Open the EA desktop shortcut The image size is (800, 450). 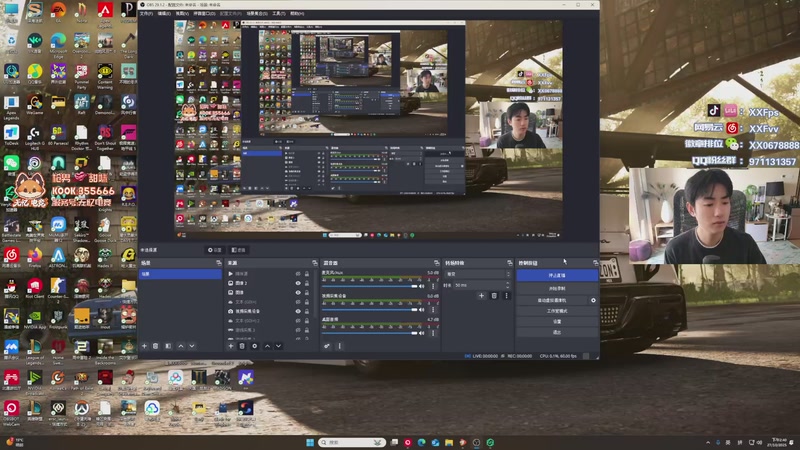58,12
